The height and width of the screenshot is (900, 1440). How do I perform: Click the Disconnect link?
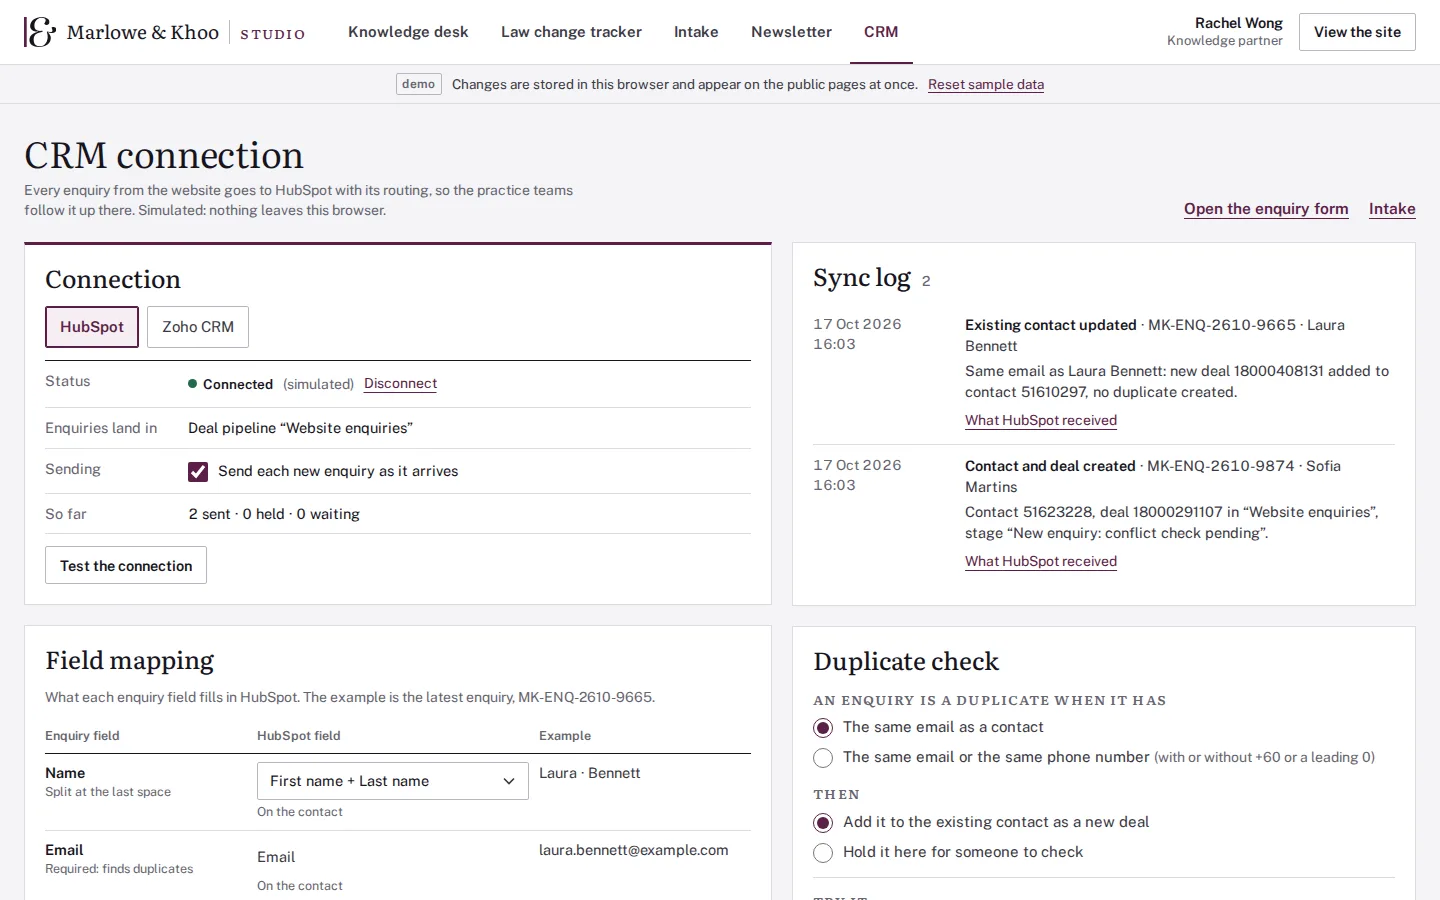(400, 384)
